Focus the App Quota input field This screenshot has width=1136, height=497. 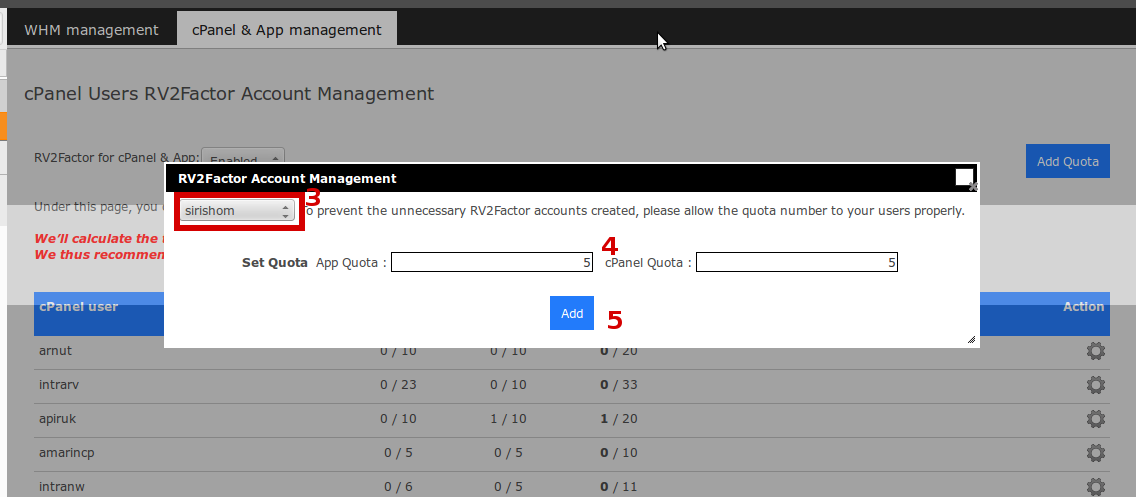click(492, 262)
